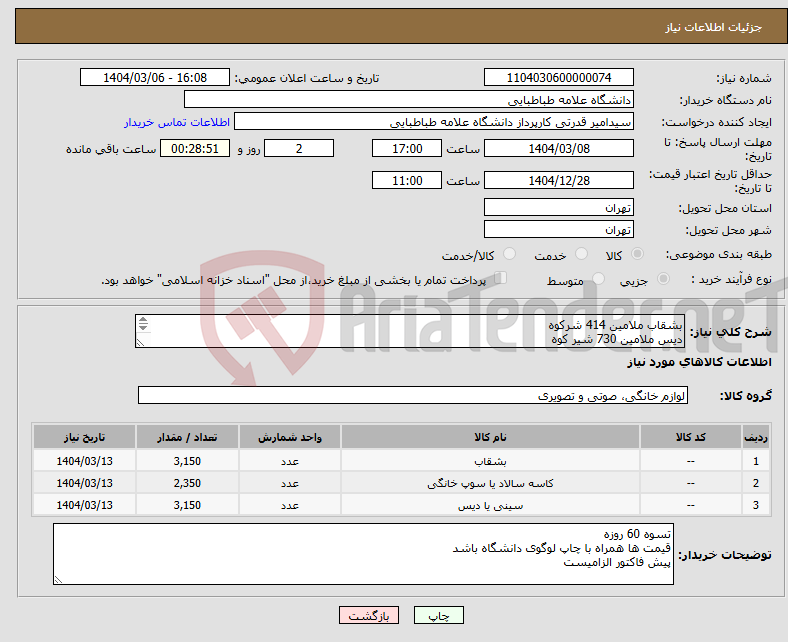The width and height of the screenshot is (788, 642).
Task: Click the چاپ (print) button
Action: click(438, 615)
